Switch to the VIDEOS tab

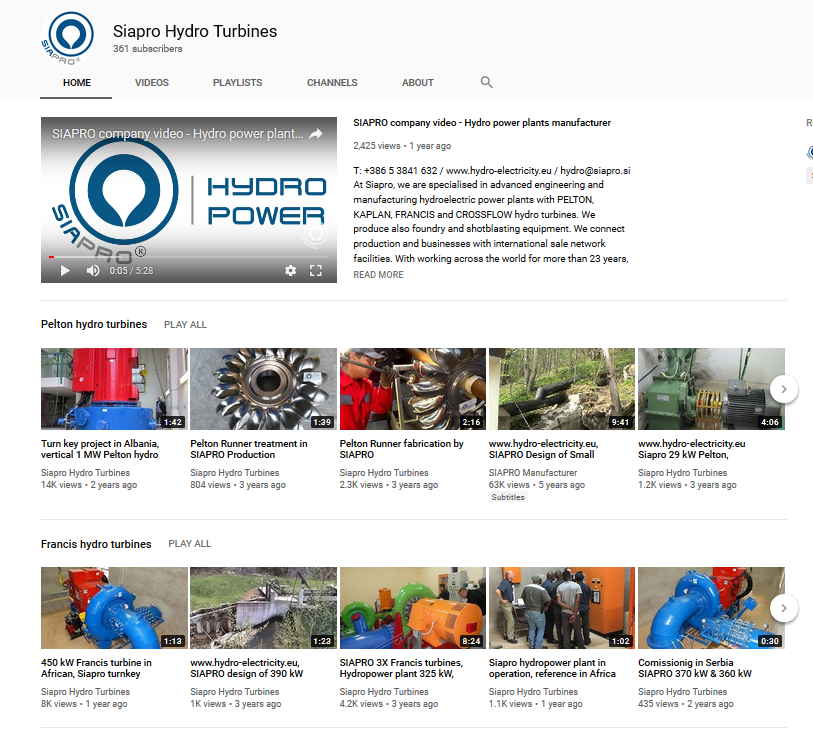pos(152,82)
